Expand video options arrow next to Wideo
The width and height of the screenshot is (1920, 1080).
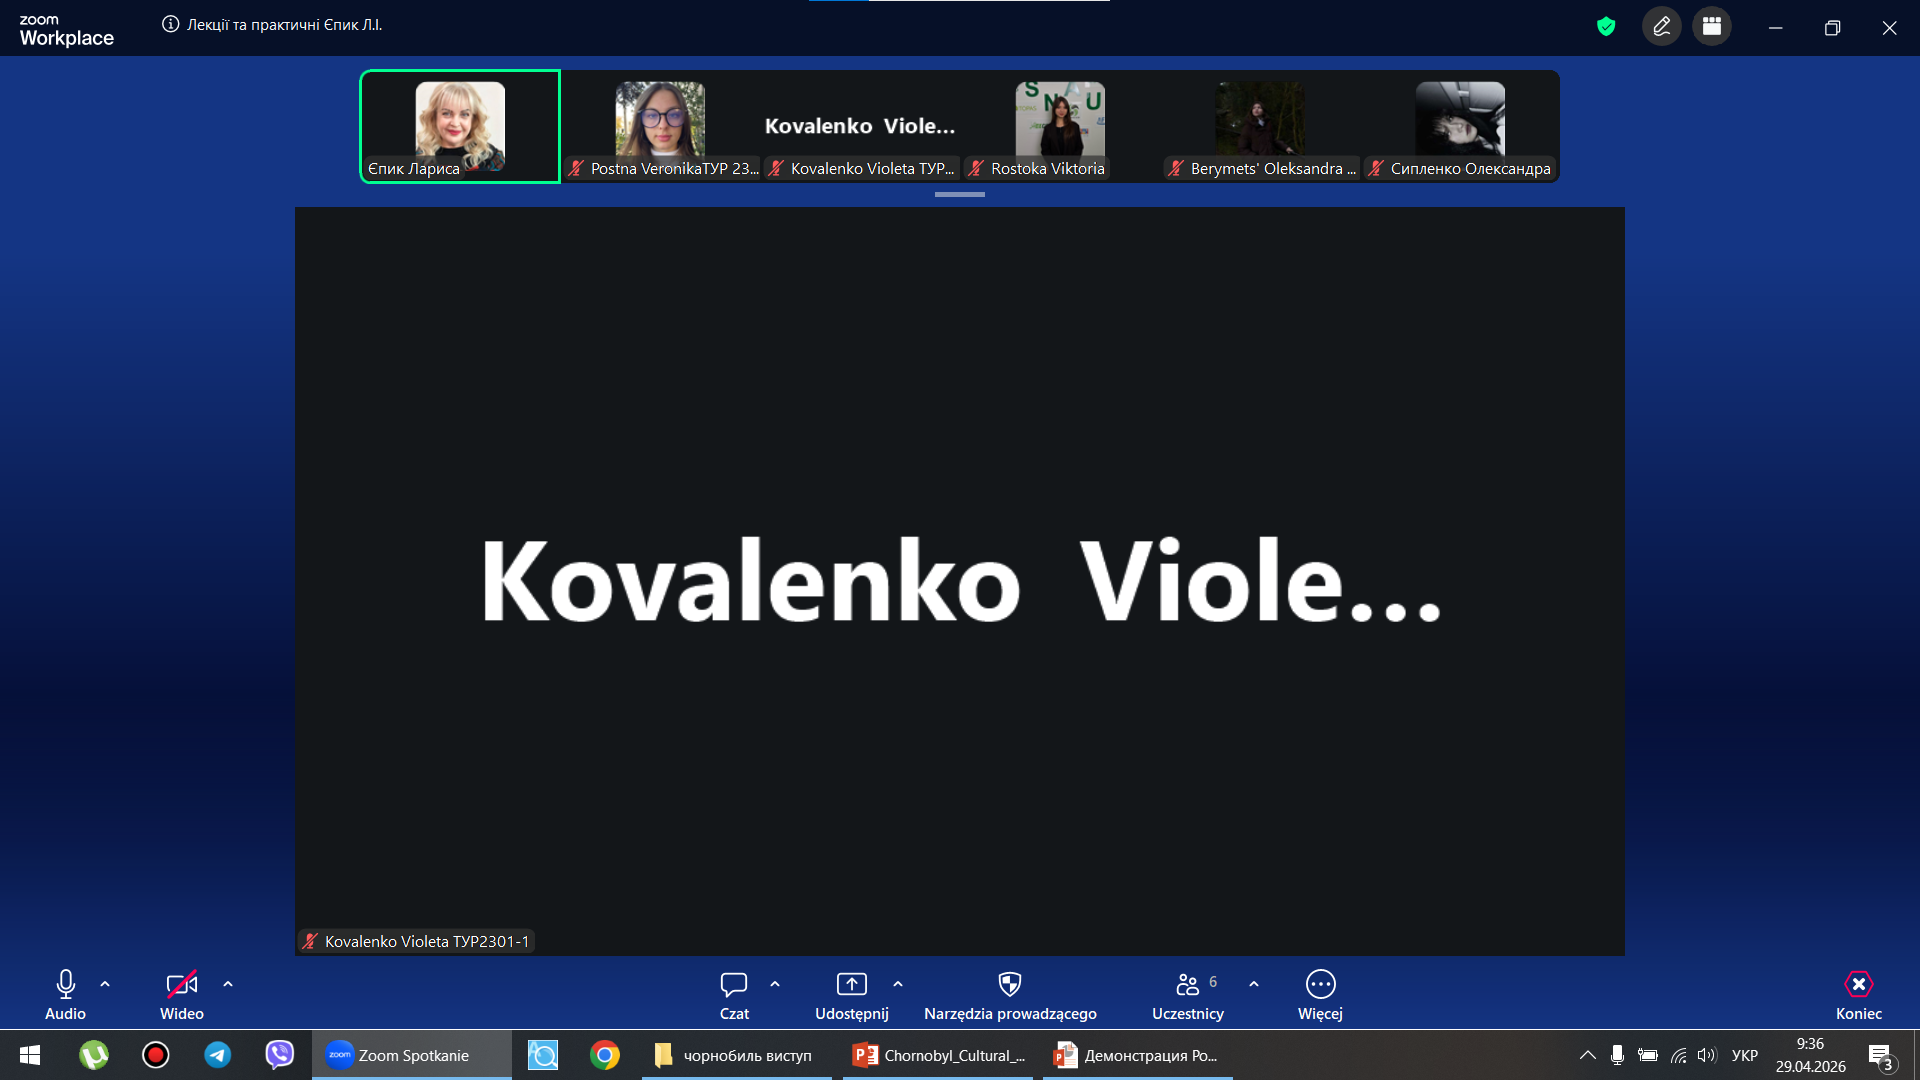[x=228, y=984]
